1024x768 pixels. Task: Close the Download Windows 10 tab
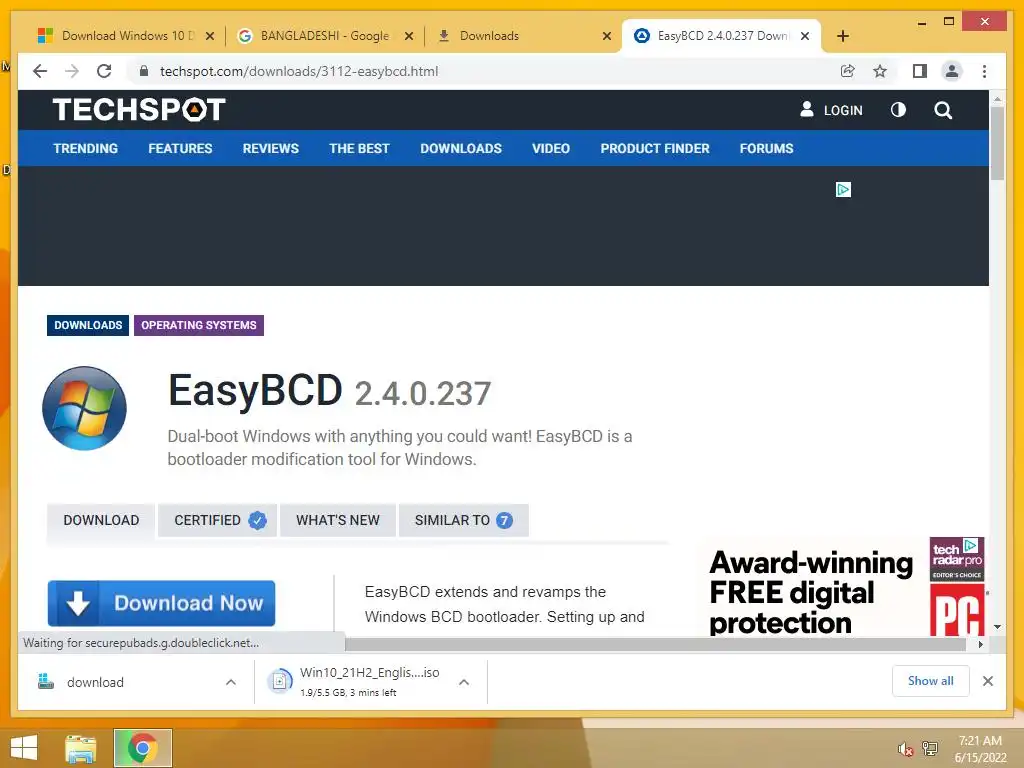pyautogui.click(x=210, y=36)
